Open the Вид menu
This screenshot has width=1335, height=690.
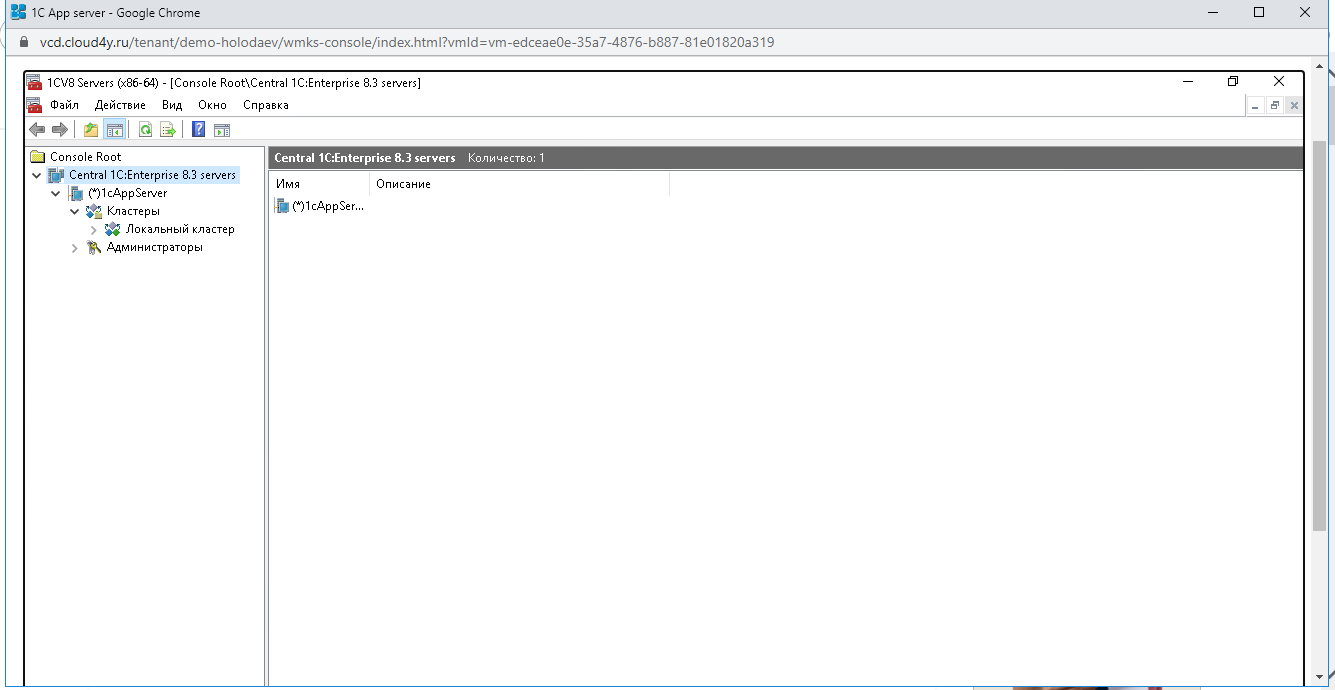[x=172, y=104]
